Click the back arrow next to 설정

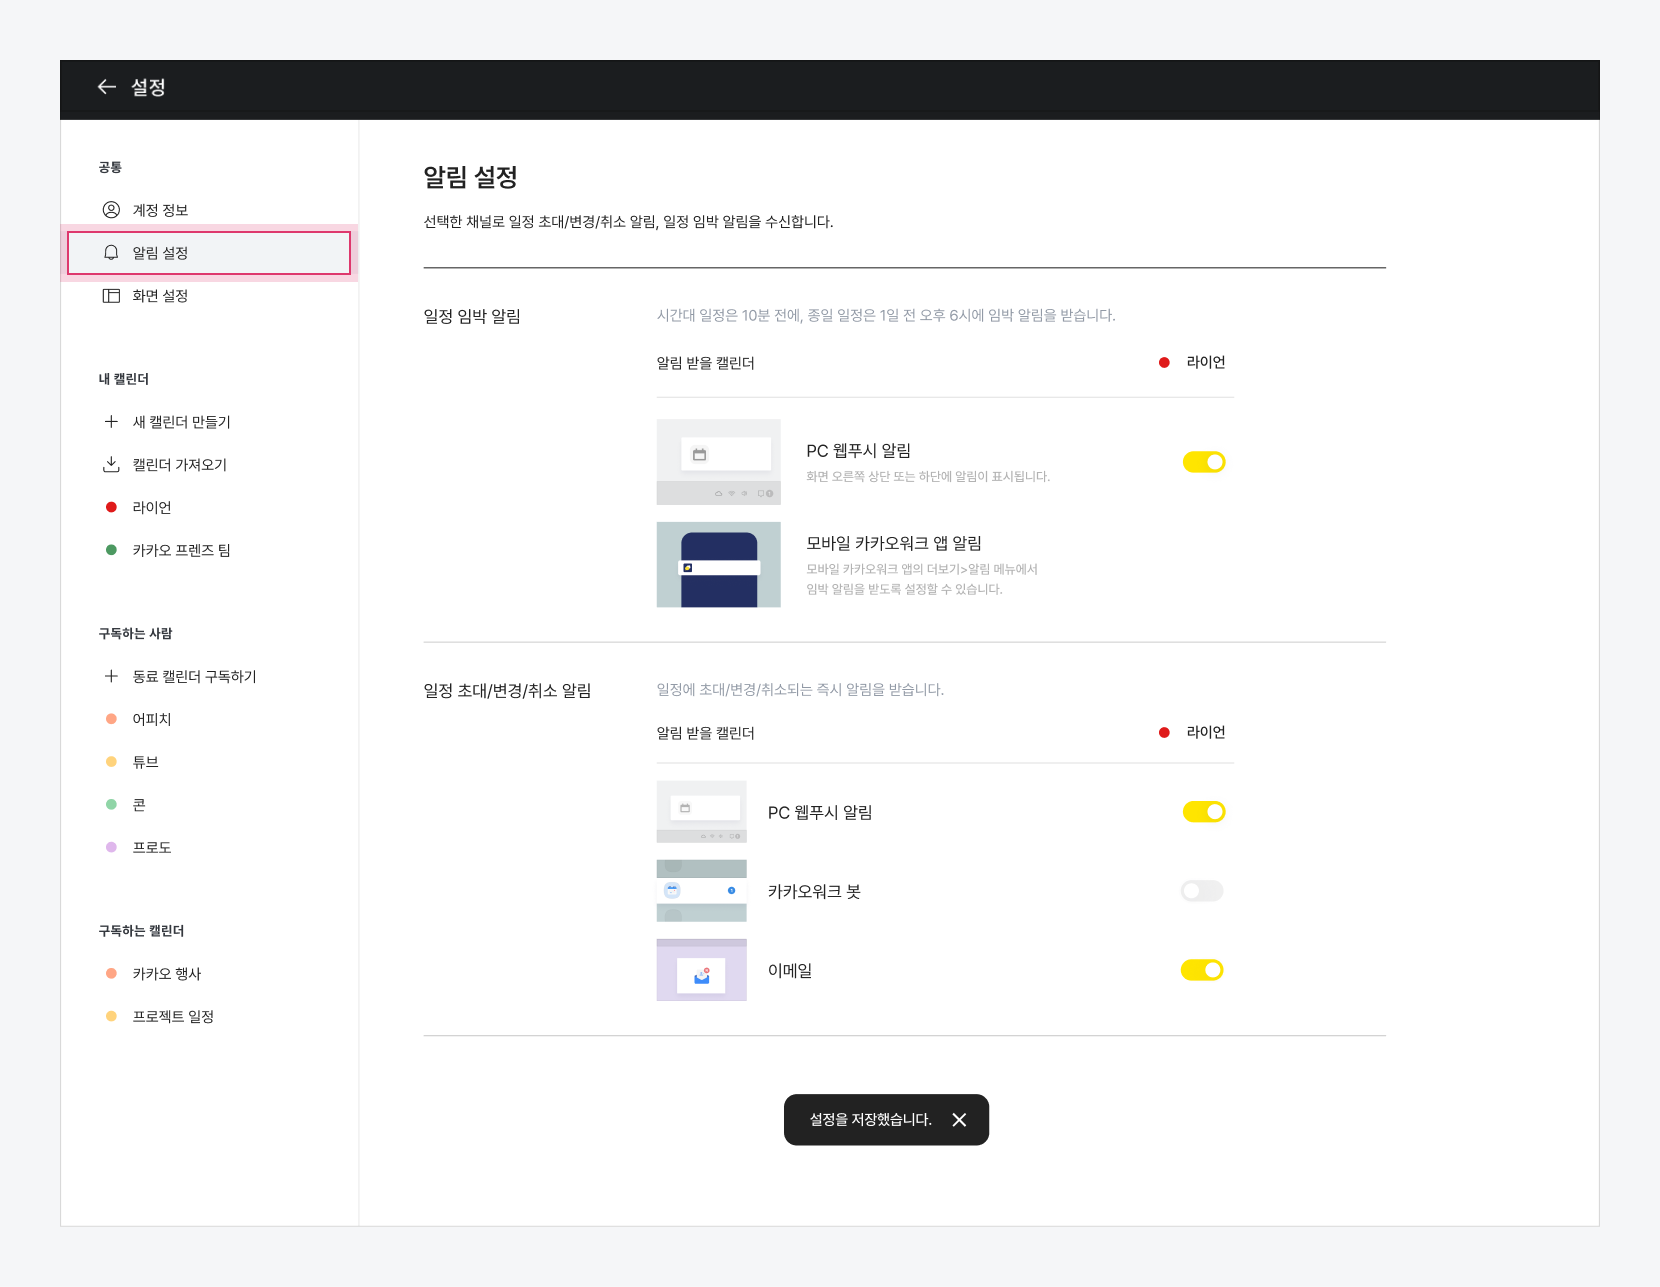pos(107,87)
